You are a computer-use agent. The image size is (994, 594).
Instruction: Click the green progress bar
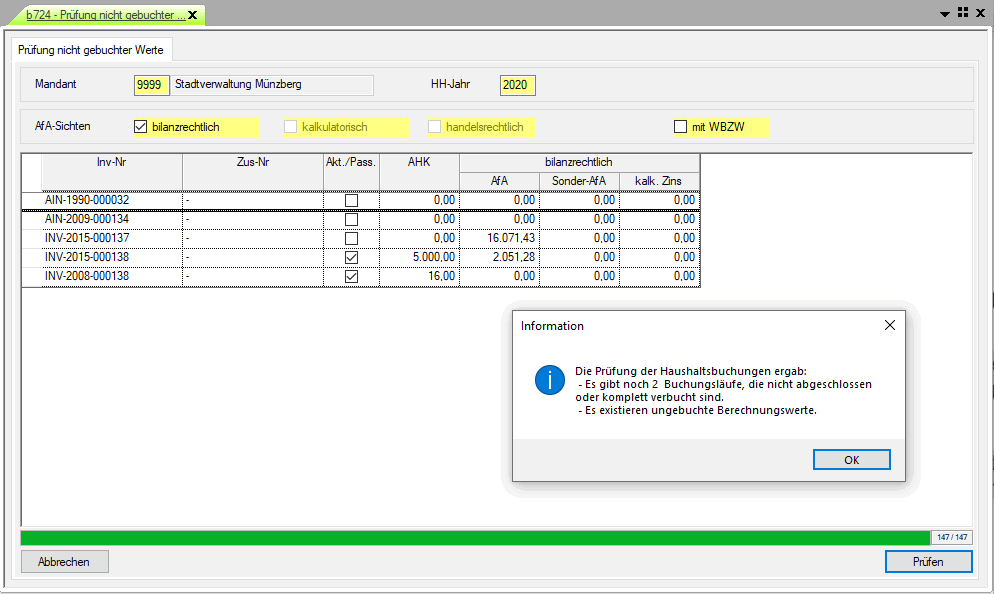tap(475, 537)
